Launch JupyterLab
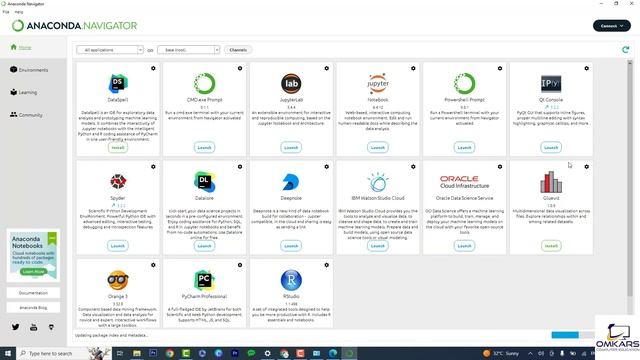This screenshot has height=360, width=640. [x=291, y=147]
